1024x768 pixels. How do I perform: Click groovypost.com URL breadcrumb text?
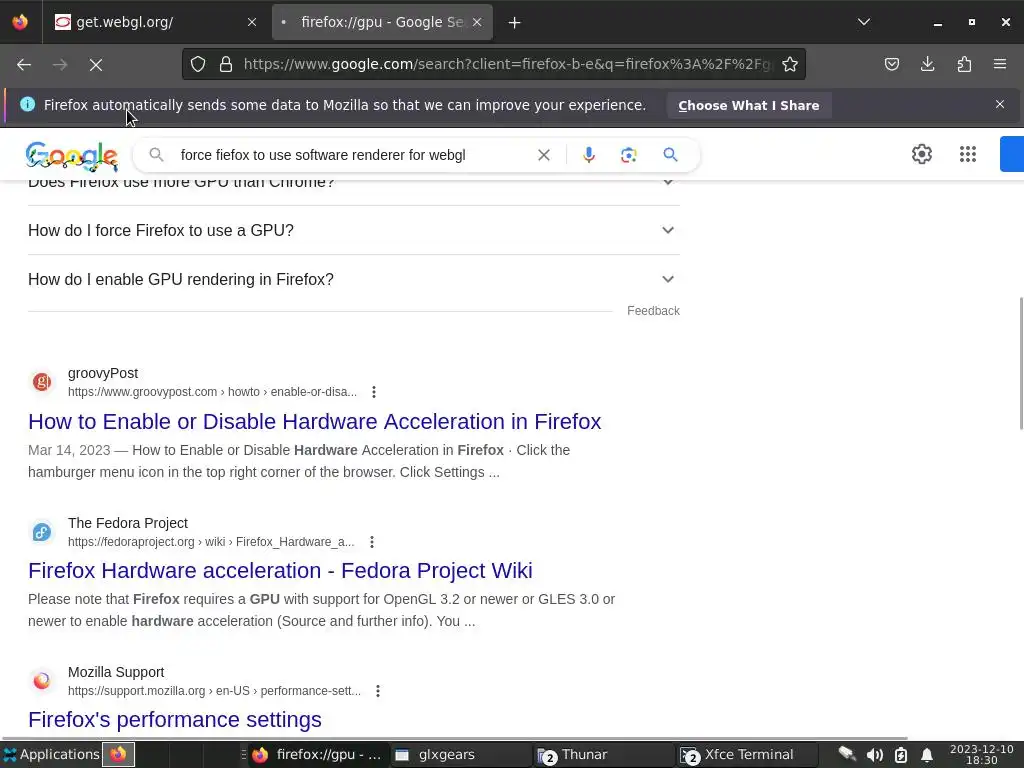pyautogui.click(x=212, y=392)
